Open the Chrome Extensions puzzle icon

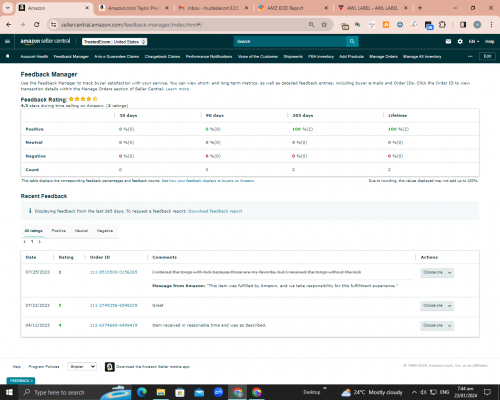(442, 25)
